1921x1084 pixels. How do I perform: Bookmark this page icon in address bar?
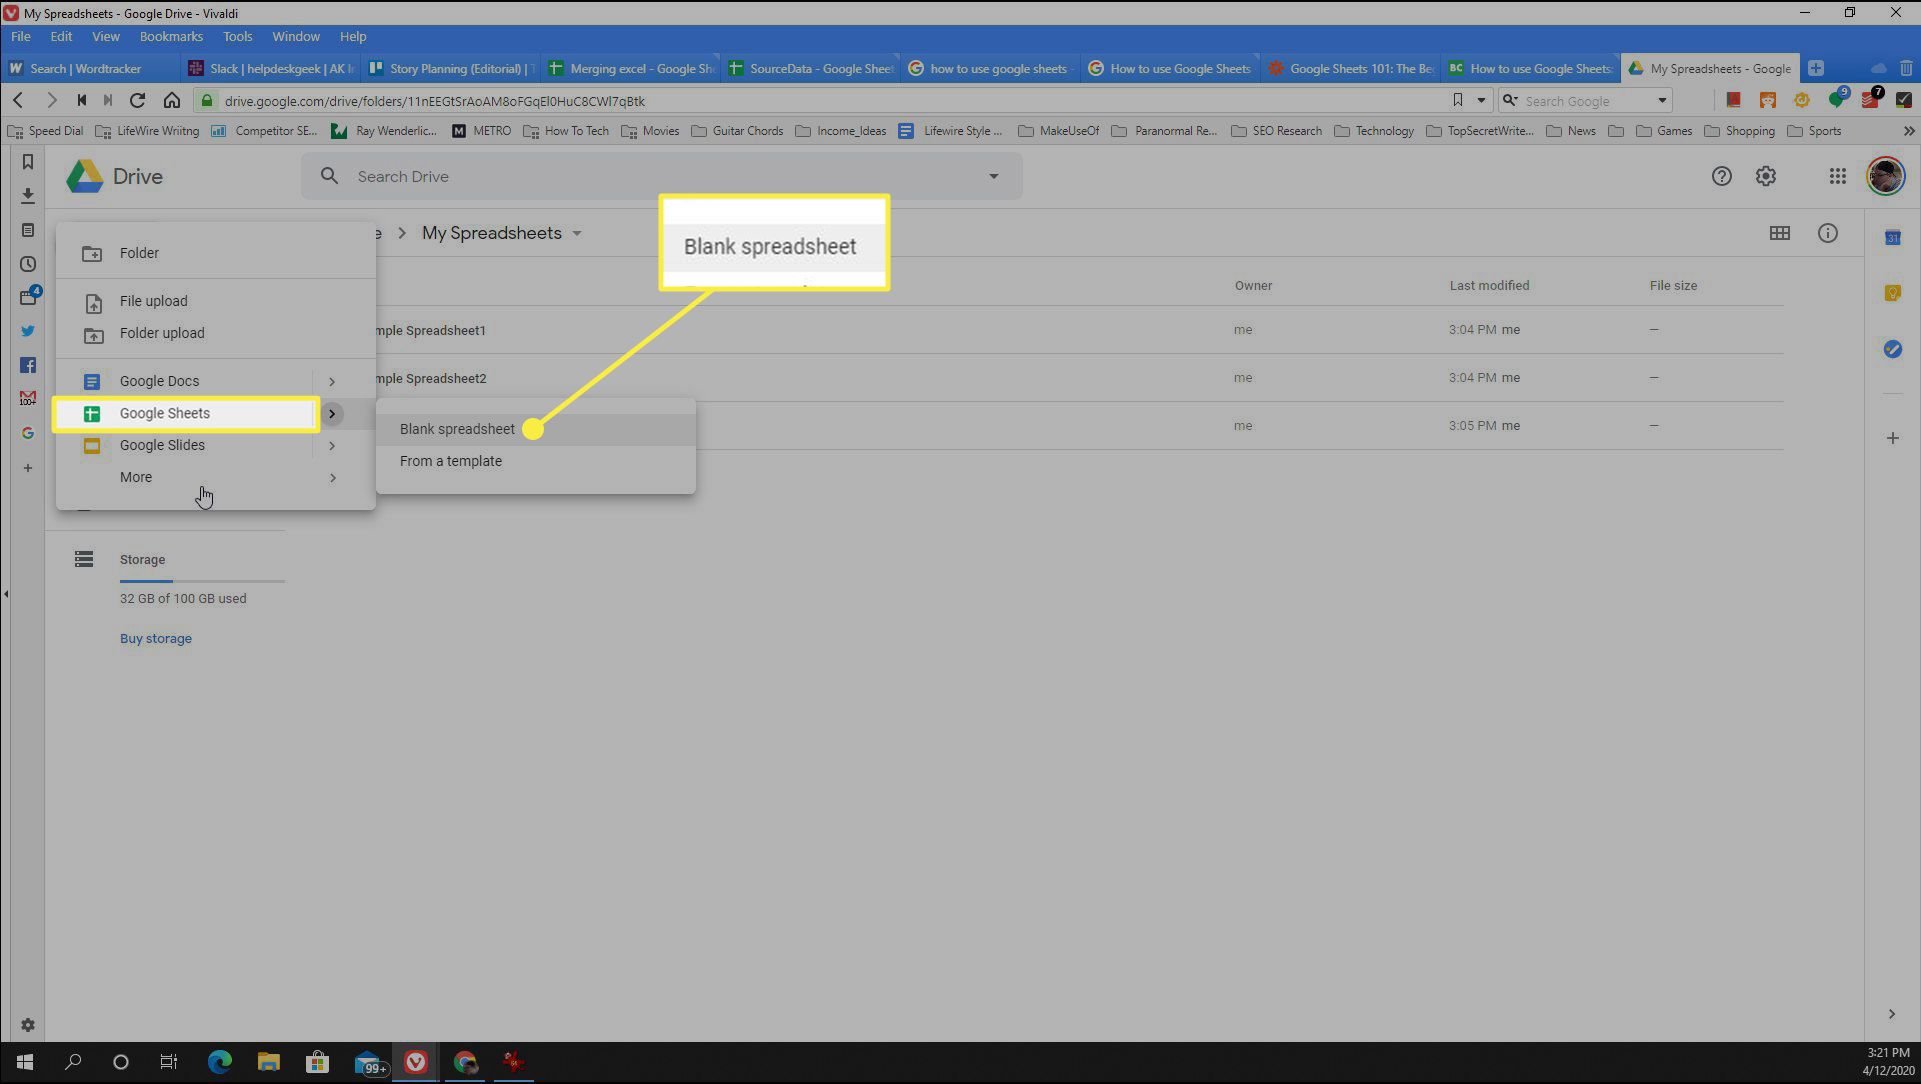point(1457,100)
